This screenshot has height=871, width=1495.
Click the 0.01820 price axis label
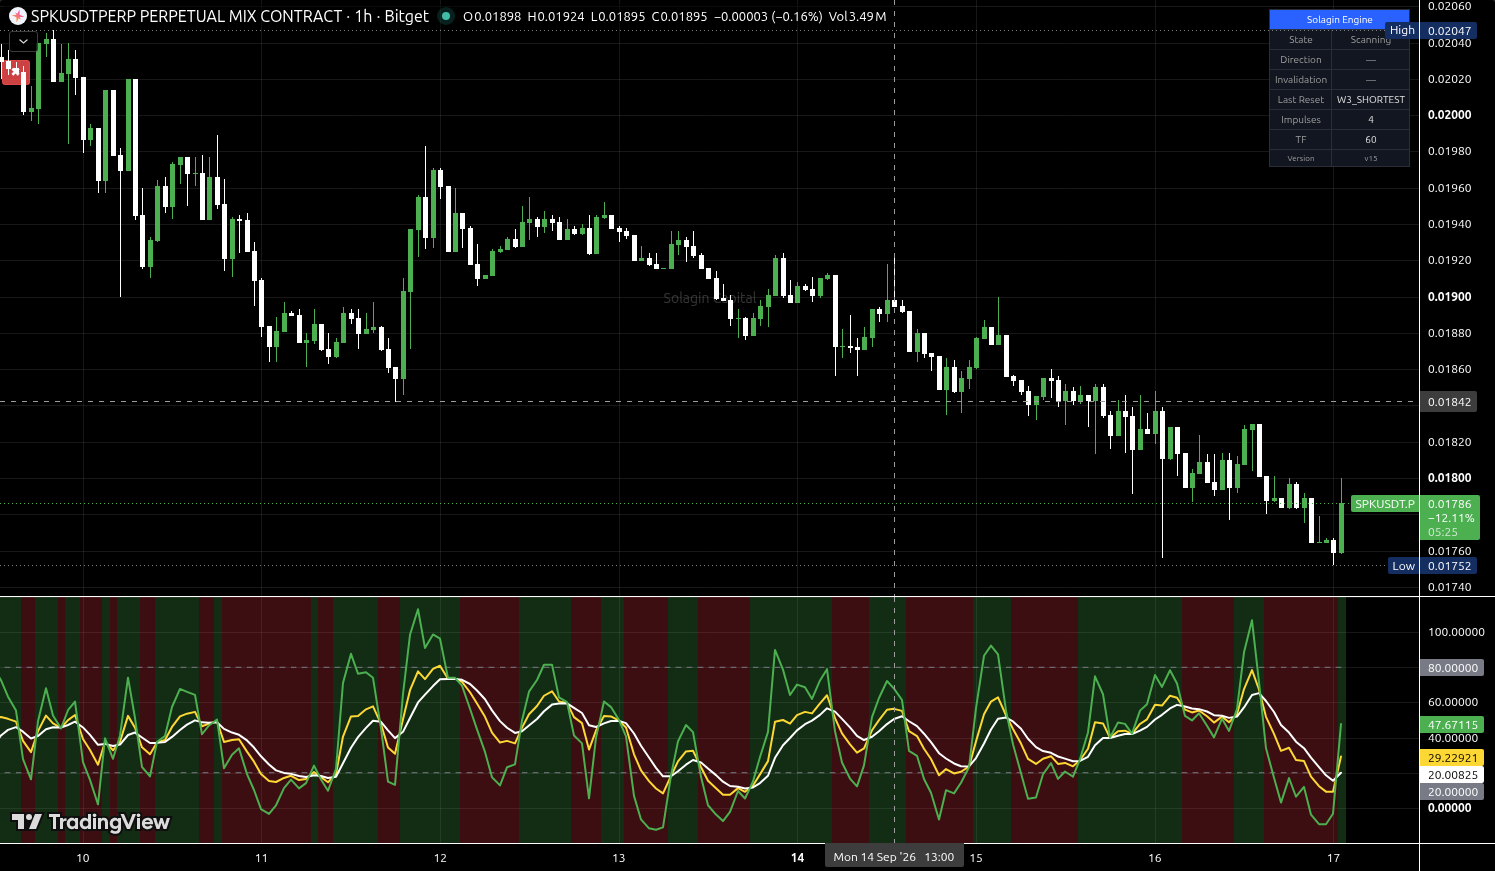point(1449,442)
